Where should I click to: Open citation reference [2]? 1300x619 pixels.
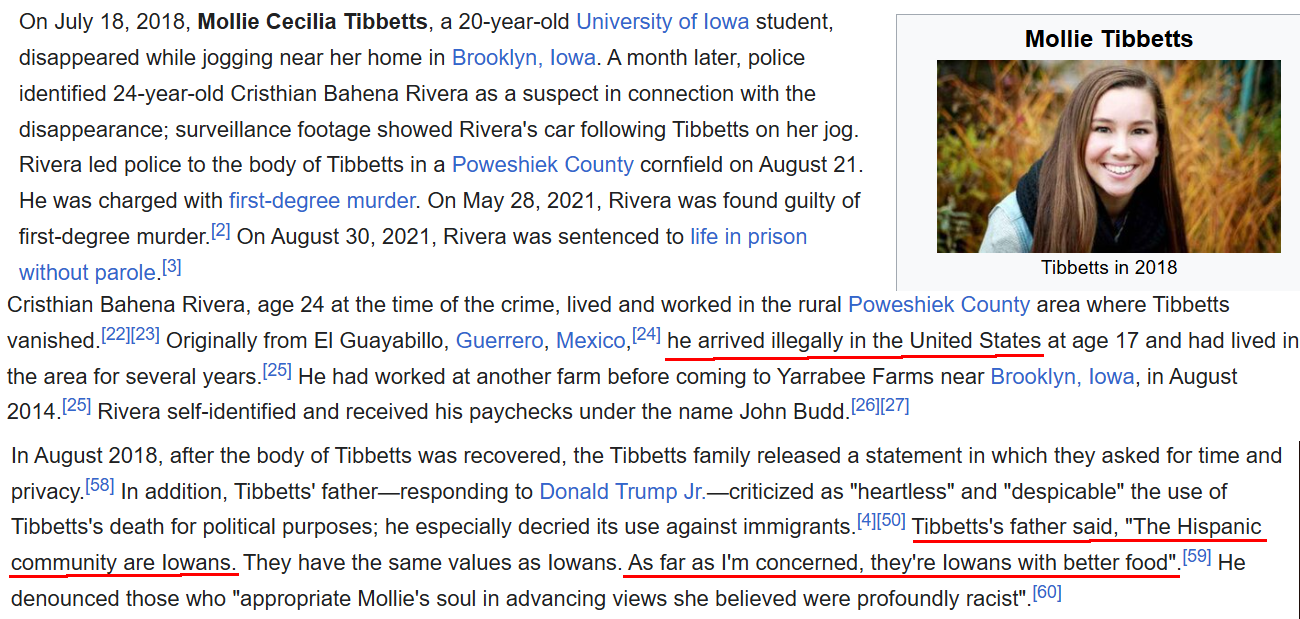coord(221,231)
